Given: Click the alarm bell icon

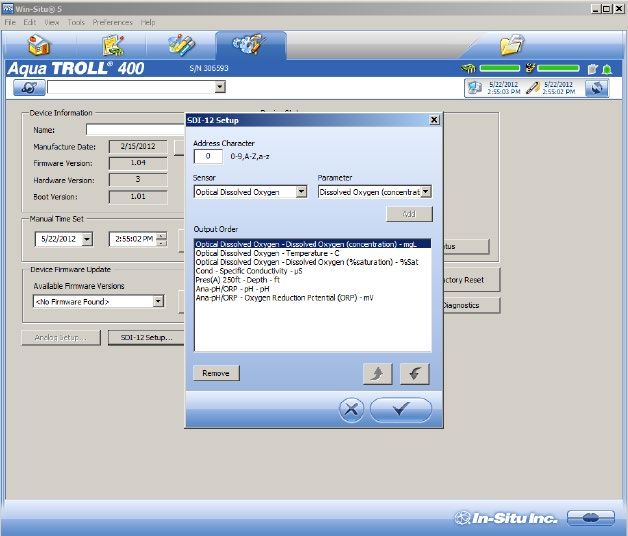Looking at the screenshot, I should (x=607, y=69).
